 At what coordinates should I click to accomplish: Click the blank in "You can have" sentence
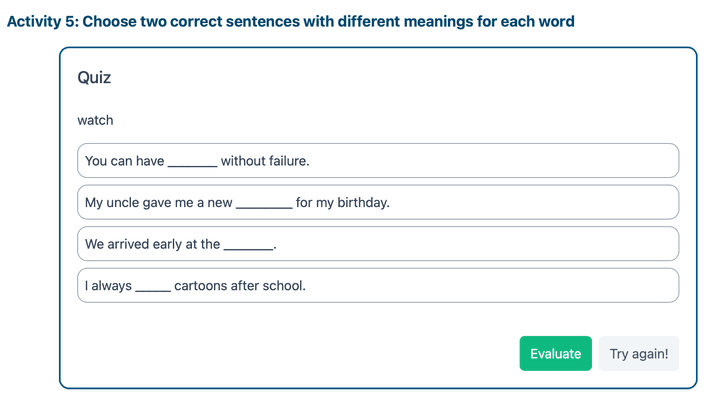tap(192, 162)
